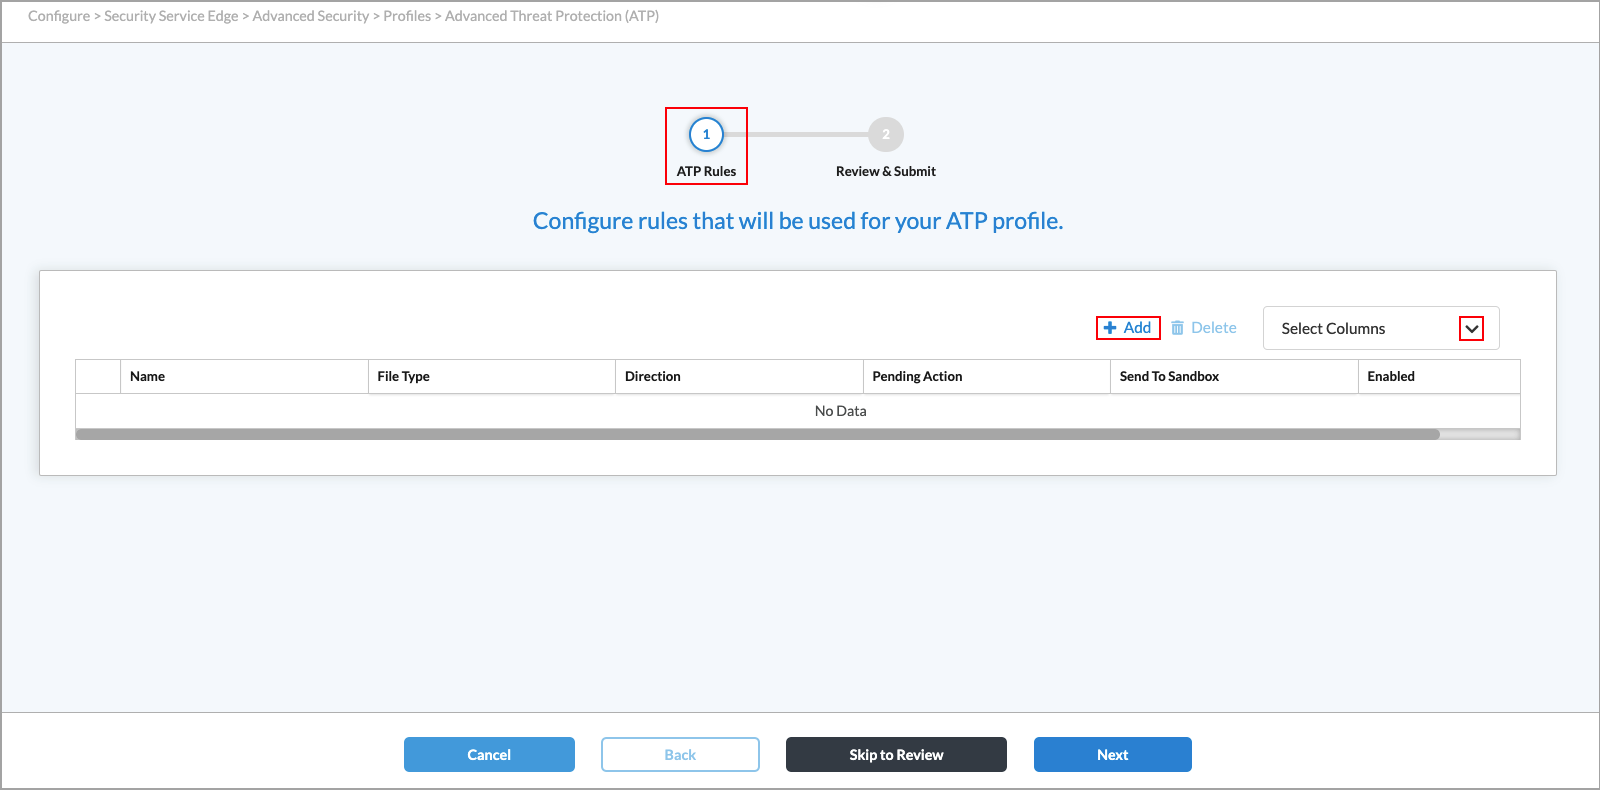The height and width of the screenshot is (790, 1600).
Task: Proceed with the Next button
Action: click(1112, 755)
